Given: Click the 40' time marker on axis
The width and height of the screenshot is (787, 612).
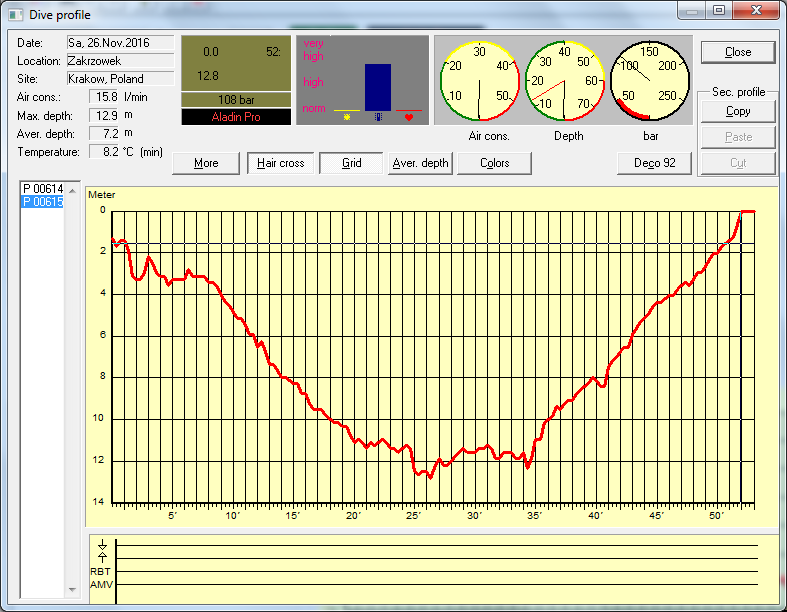Looking at the screenshot, I should tap(596, 516).
